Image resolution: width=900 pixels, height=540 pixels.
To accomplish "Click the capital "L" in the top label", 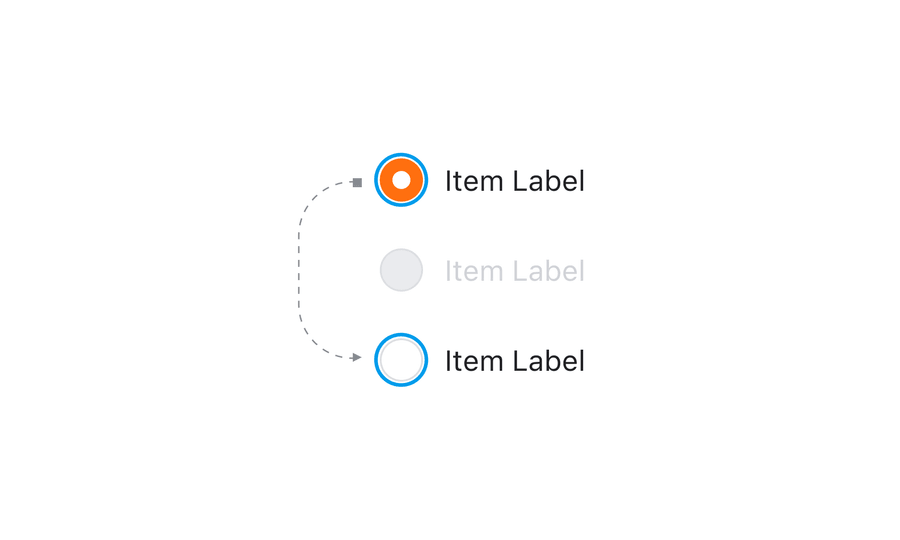I will coord(520,181).
